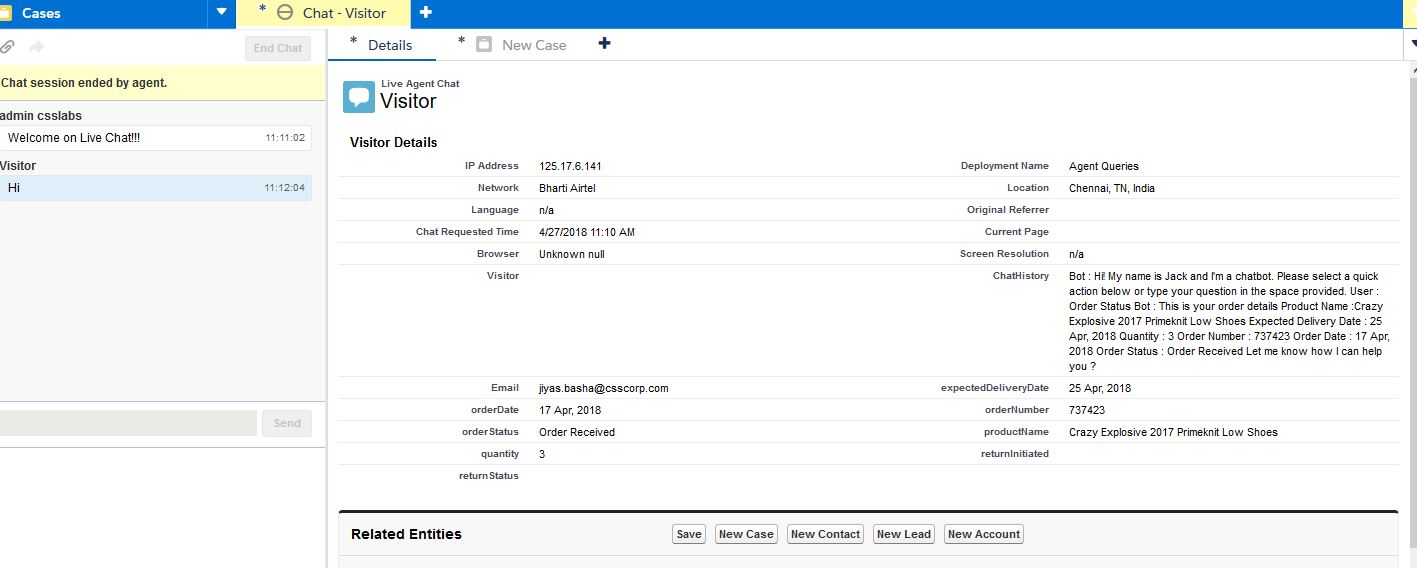Select the Details subtab
Image resolution: width=1417 pixels, height=568 pixels.
[x=389, y=45]
